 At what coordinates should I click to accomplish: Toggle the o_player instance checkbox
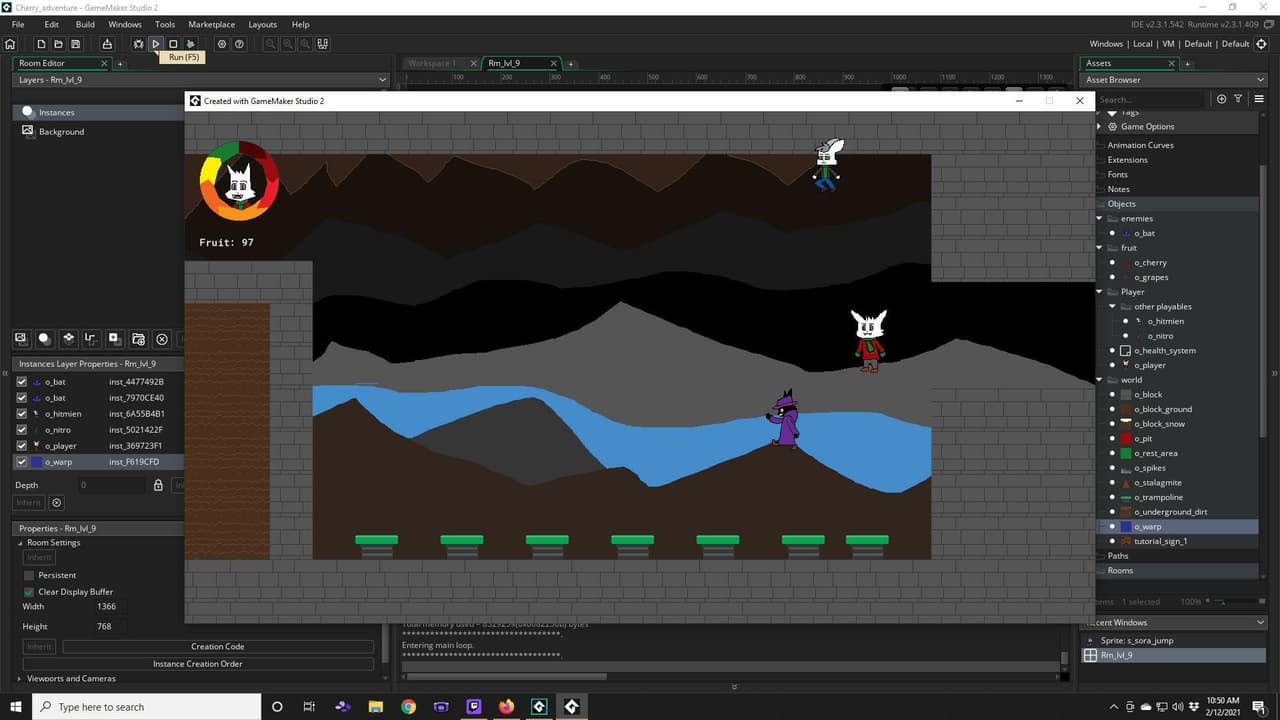[22, 446]
